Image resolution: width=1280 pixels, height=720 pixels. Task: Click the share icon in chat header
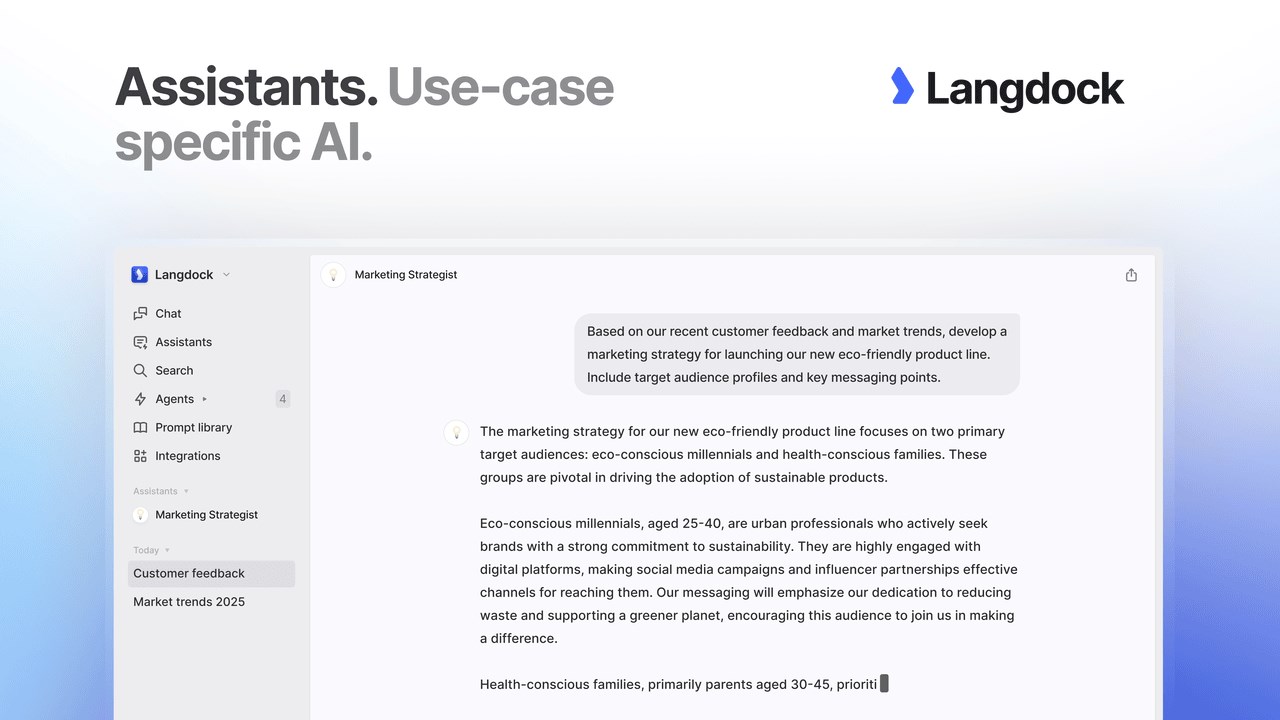coord(1131,275)
